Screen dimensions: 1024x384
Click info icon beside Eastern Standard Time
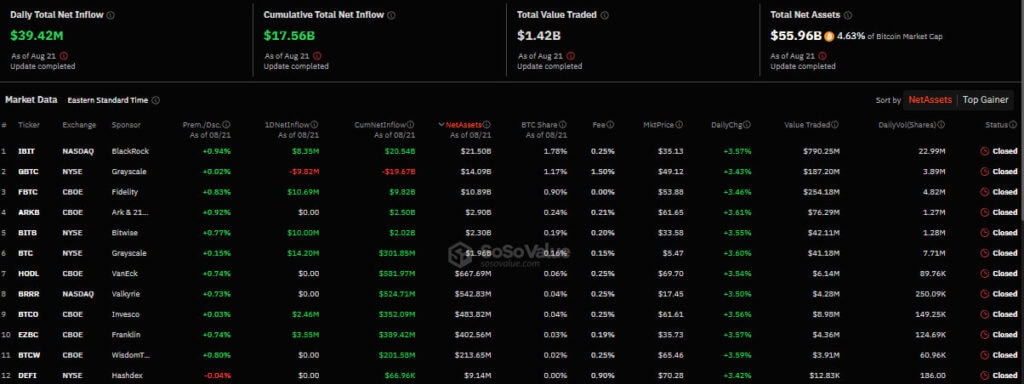pos(155,101)
